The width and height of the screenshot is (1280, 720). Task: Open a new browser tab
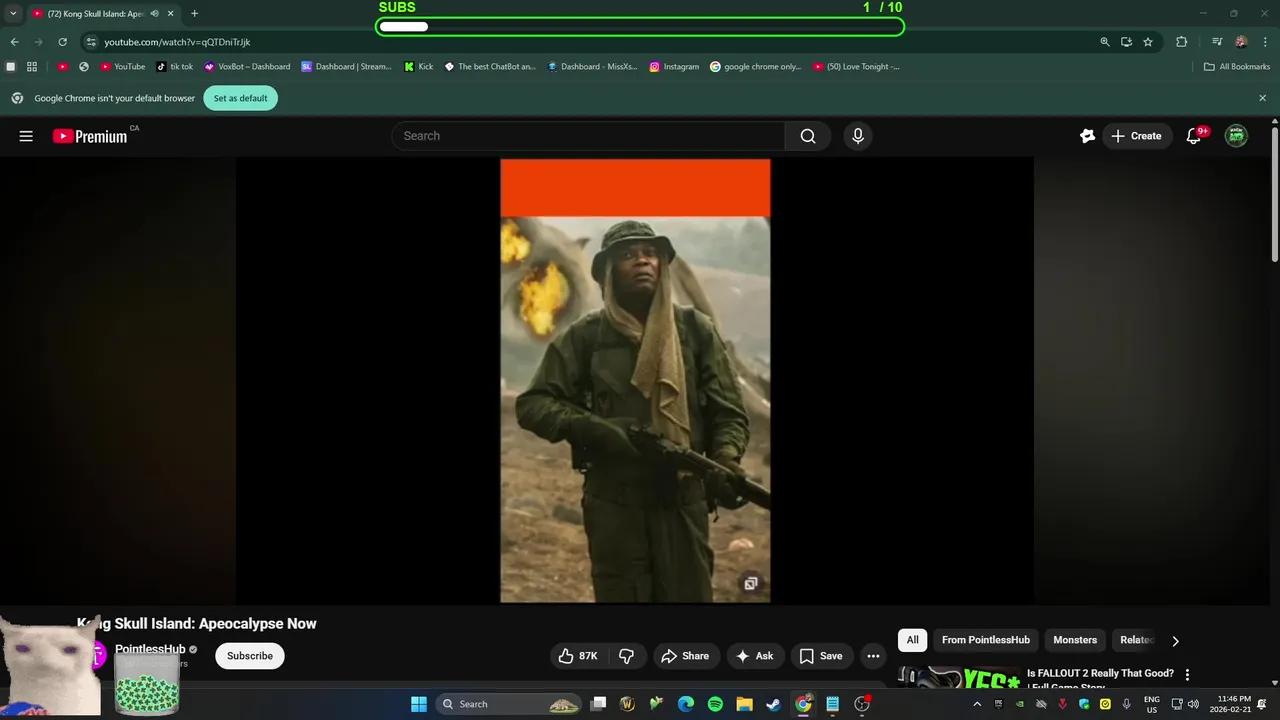(194, 14)
